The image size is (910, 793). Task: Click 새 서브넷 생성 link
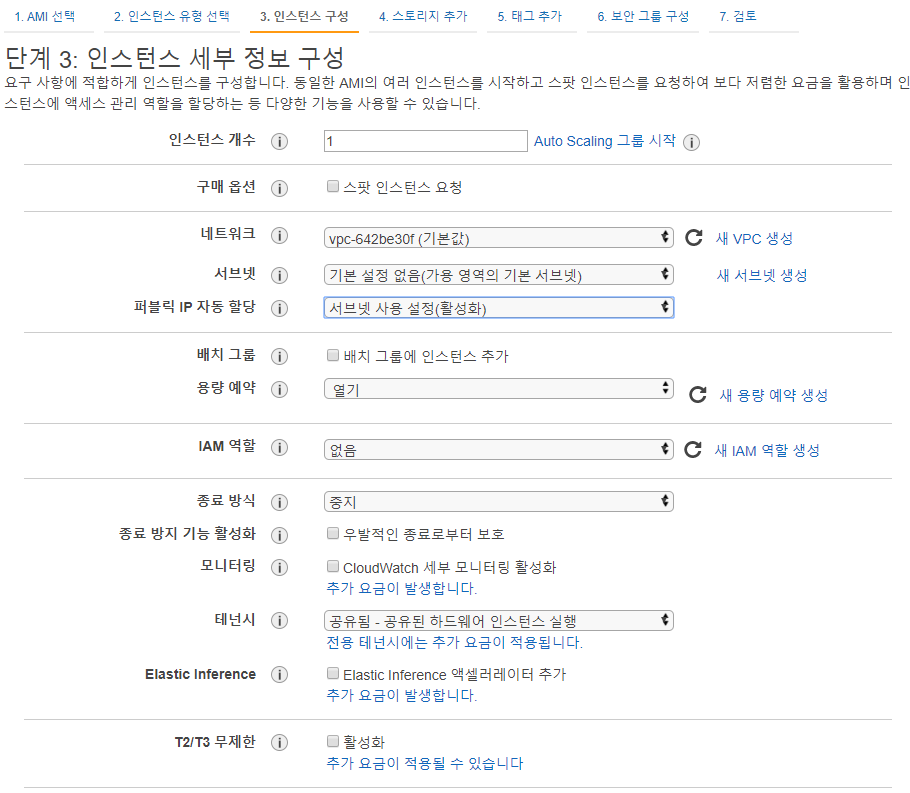click(762, 275)
